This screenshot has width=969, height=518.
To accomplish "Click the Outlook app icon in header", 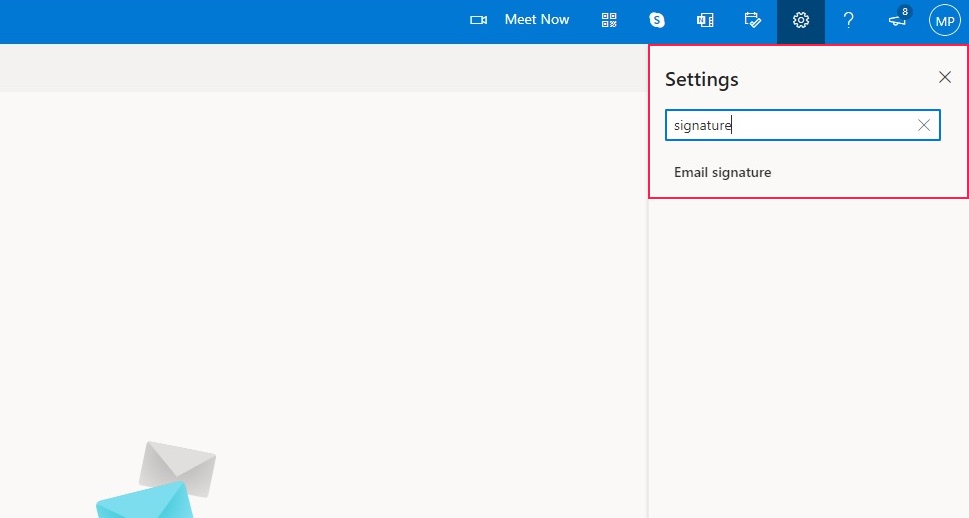I will pos(705,20).
